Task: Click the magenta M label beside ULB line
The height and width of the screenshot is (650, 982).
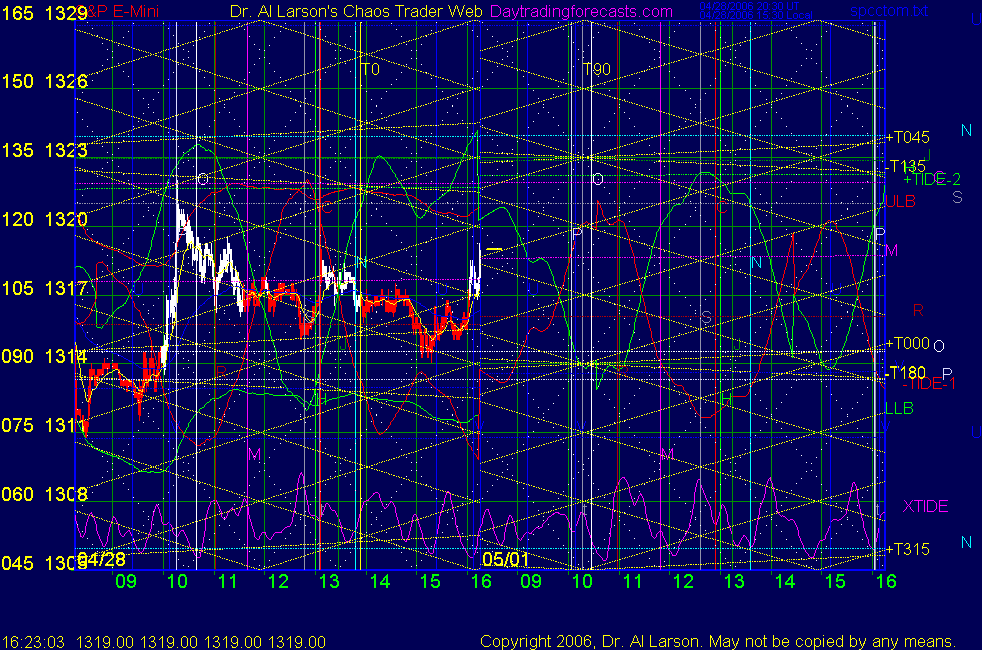Action: point(892,250)
